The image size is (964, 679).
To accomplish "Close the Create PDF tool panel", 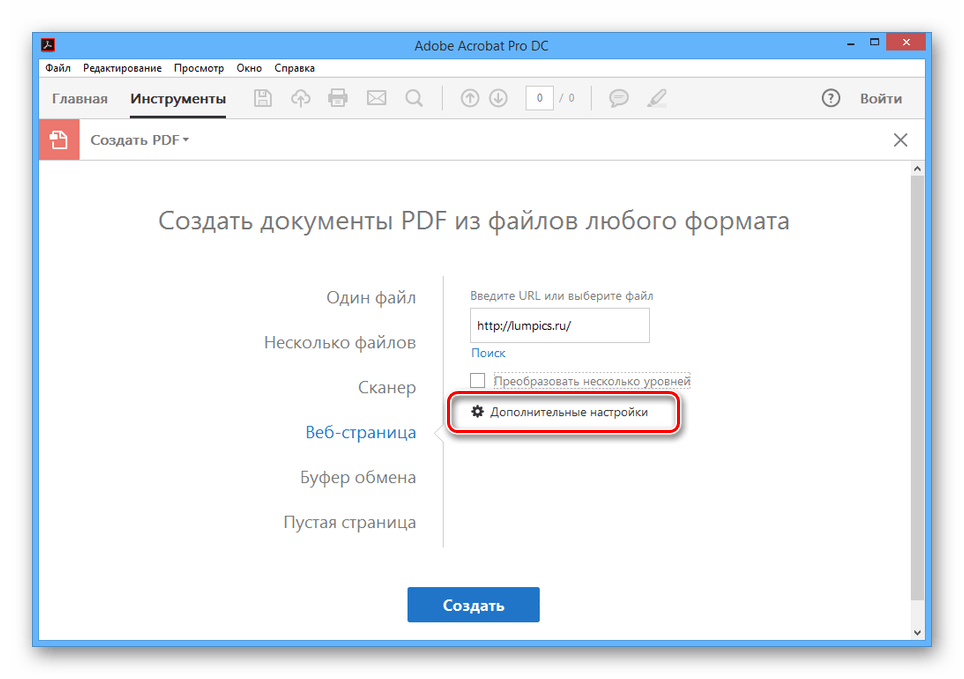I will (900, 140).
